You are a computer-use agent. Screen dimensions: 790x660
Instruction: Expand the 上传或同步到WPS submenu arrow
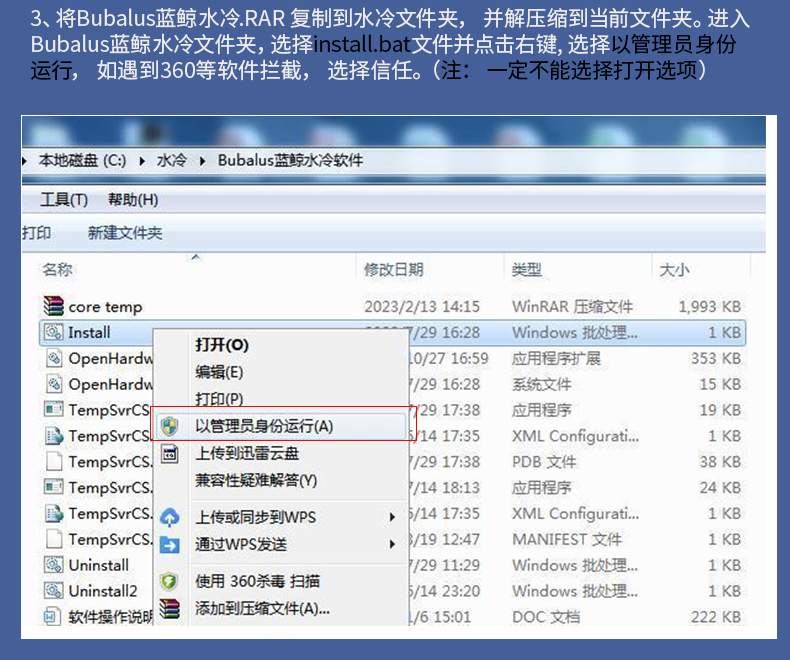pos(392,517)
